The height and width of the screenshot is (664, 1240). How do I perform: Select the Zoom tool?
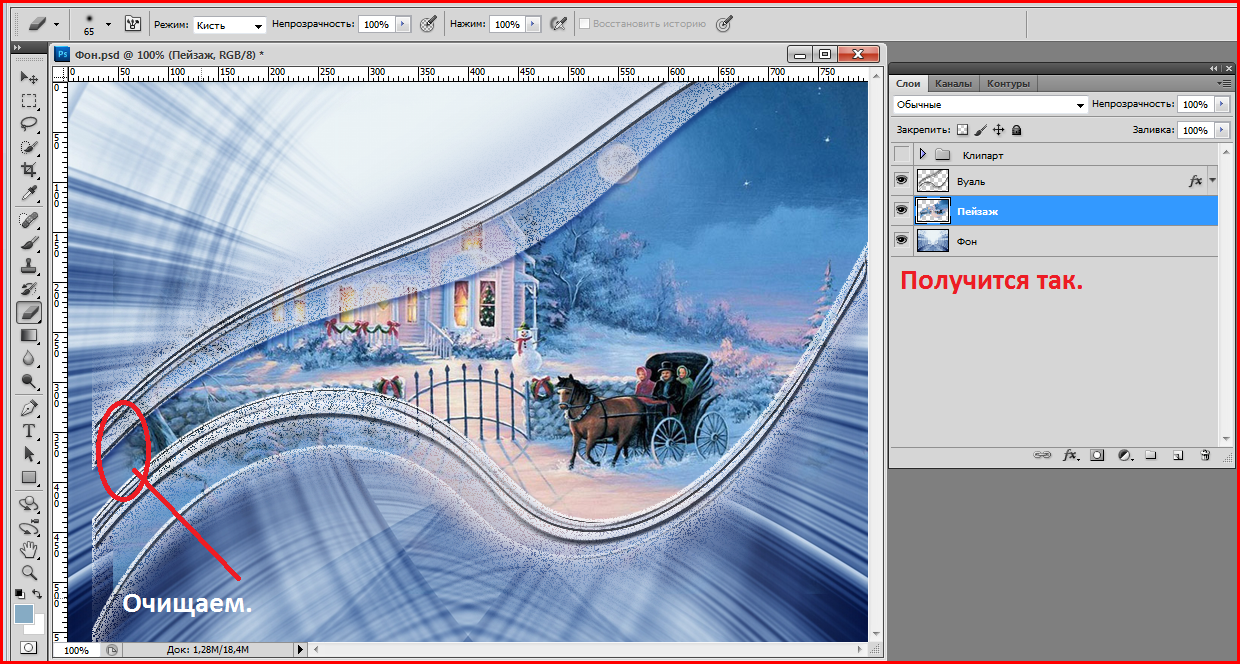point(30,573)
